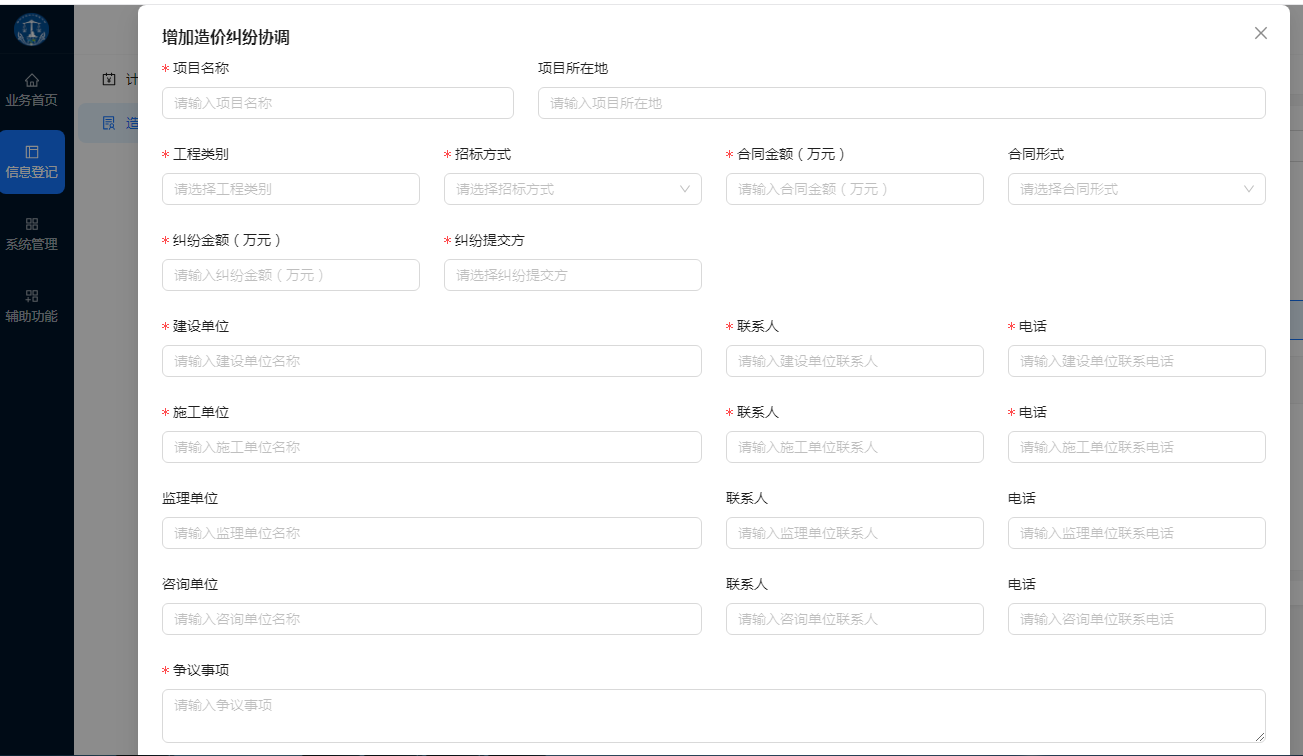Image resolution: width=1303 pixels, height=756 pixels.
Task: Click the 施工单位联系电话 field
Action: 1137,447
